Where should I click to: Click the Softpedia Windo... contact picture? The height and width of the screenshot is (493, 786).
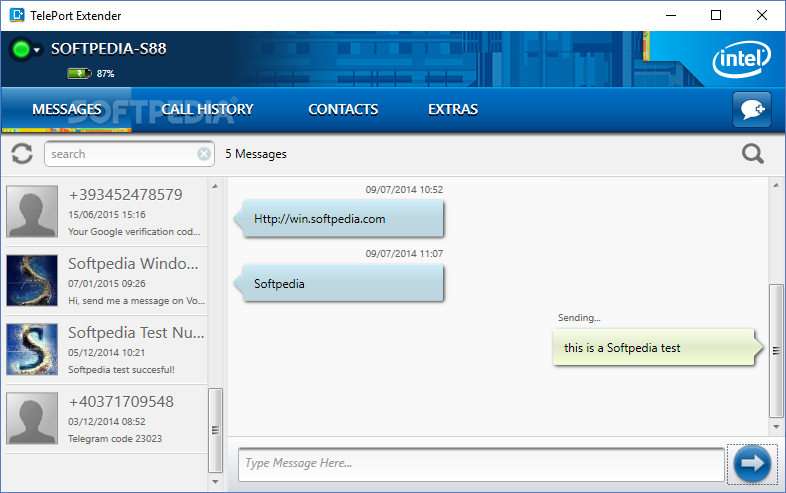coord(32,280)
